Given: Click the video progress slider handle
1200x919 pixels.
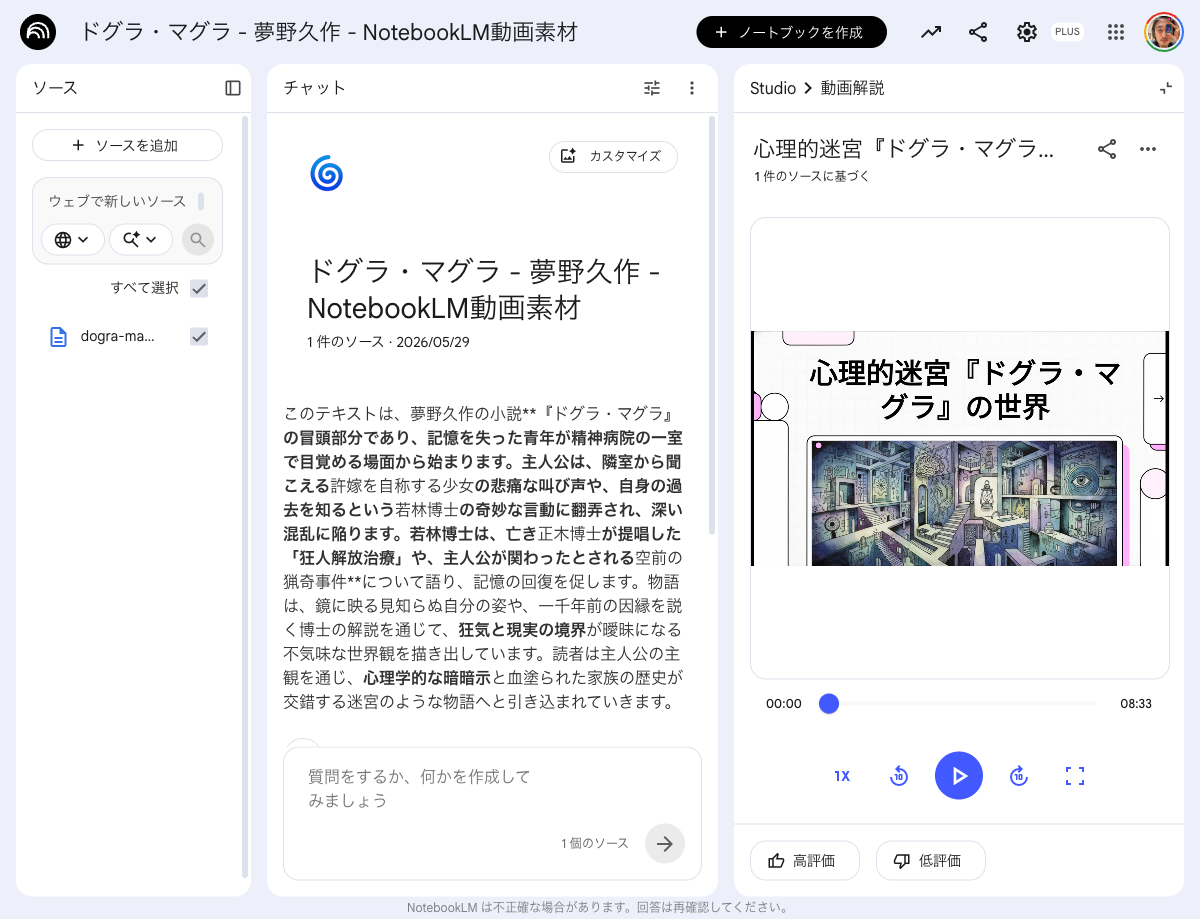Looking at the screenshot, I should tap(828, 704).
